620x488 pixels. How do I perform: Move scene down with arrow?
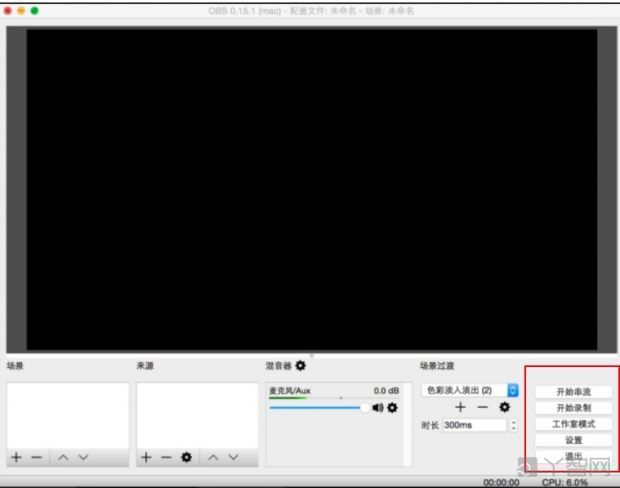coord(83,458)
